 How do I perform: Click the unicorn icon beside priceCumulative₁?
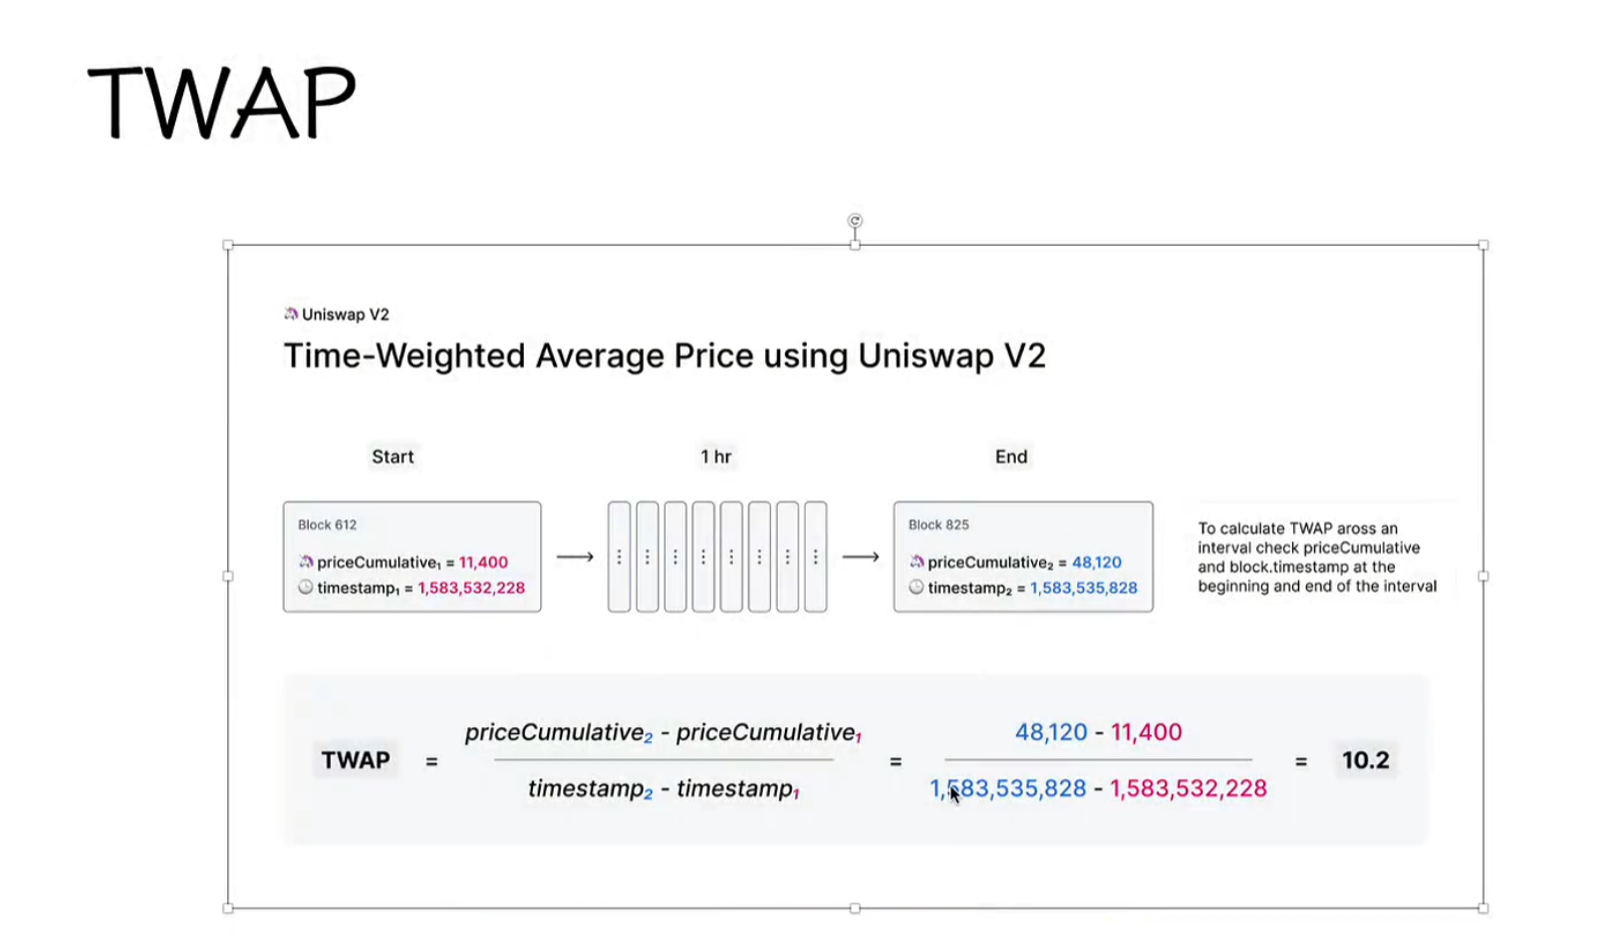pos(306,562)
